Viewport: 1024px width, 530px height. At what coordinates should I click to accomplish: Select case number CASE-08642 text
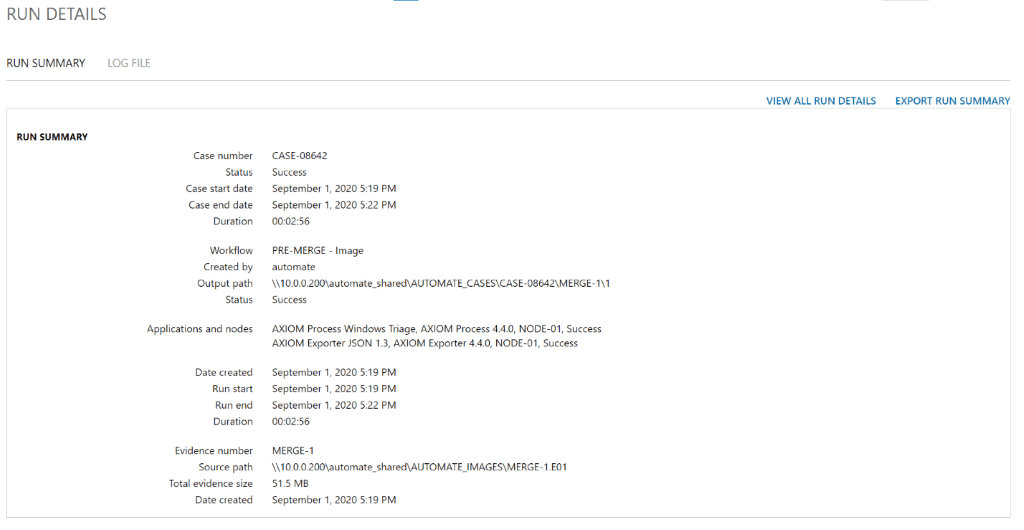click(x=300, y=155)
